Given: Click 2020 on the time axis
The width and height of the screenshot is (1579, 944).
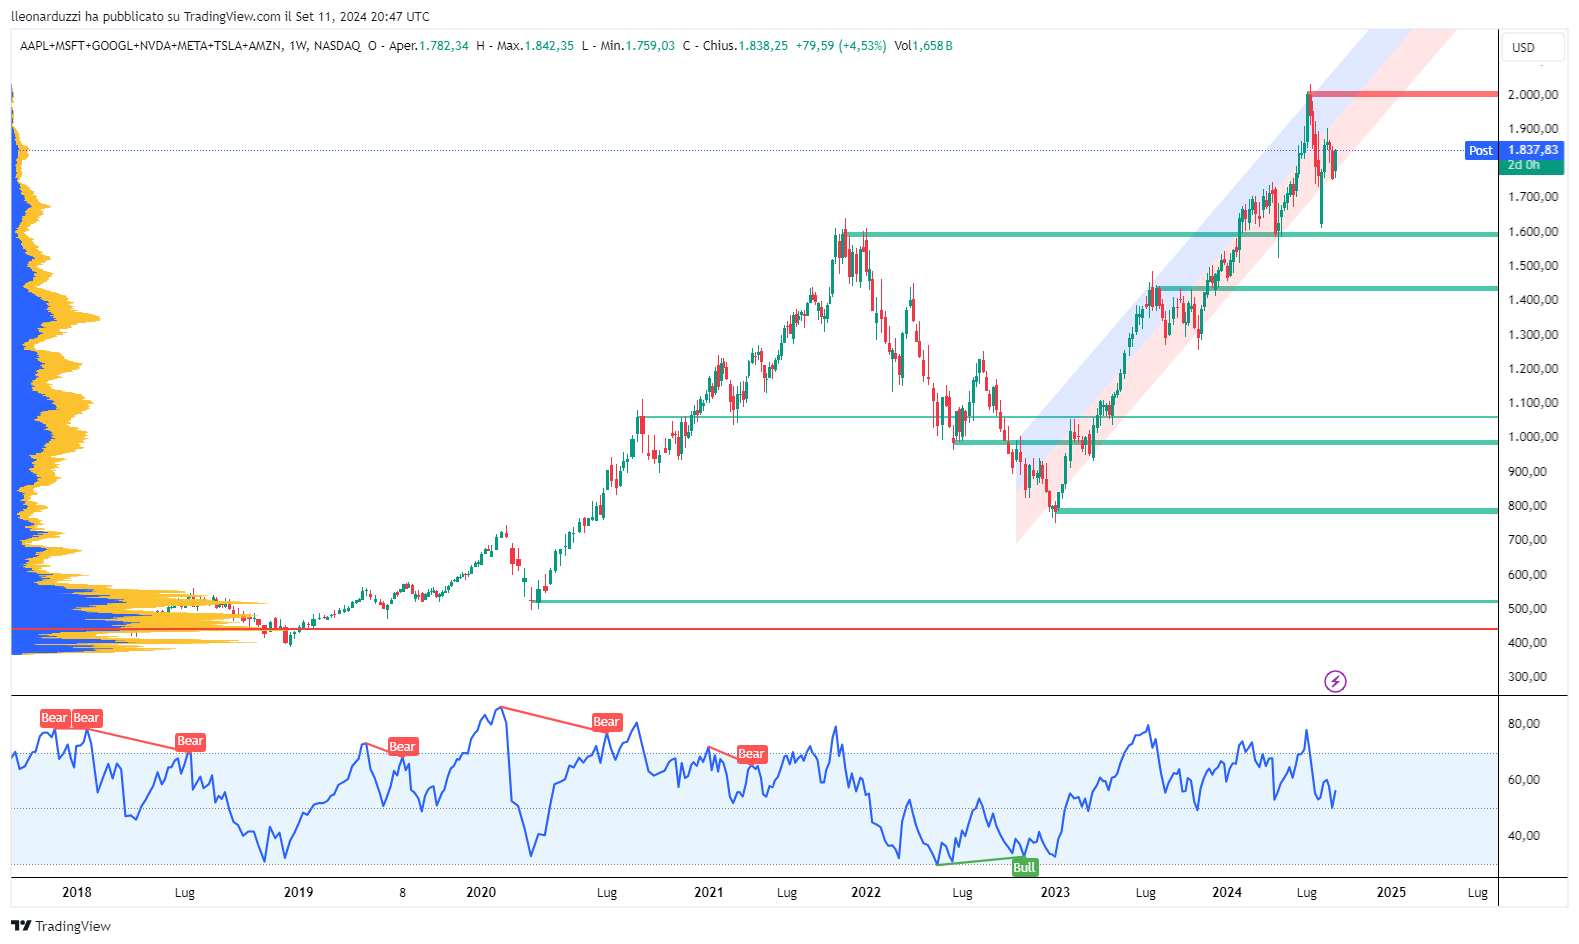Looking at the screenshot, I should pyautogui.click(x=481, y=893).
